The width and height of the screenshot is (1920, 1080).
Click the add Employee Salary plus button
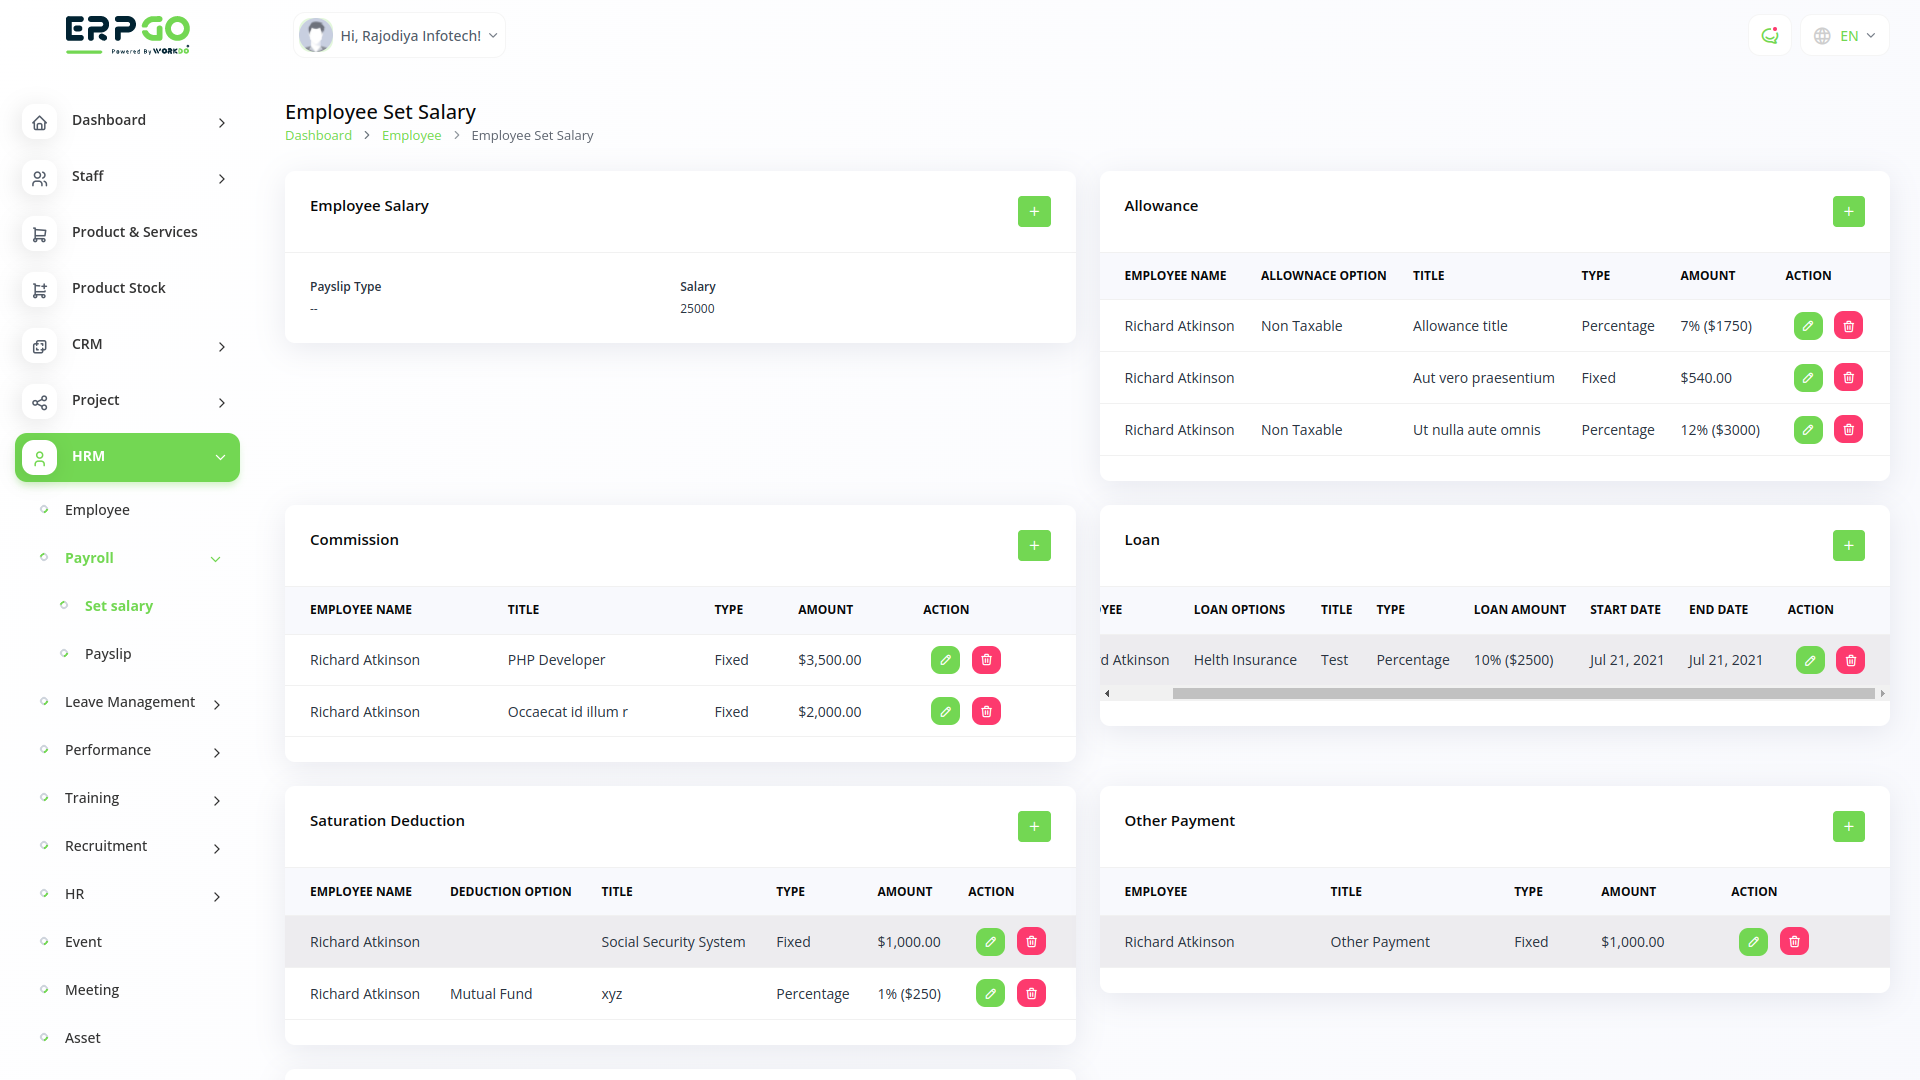(1034, 212)
